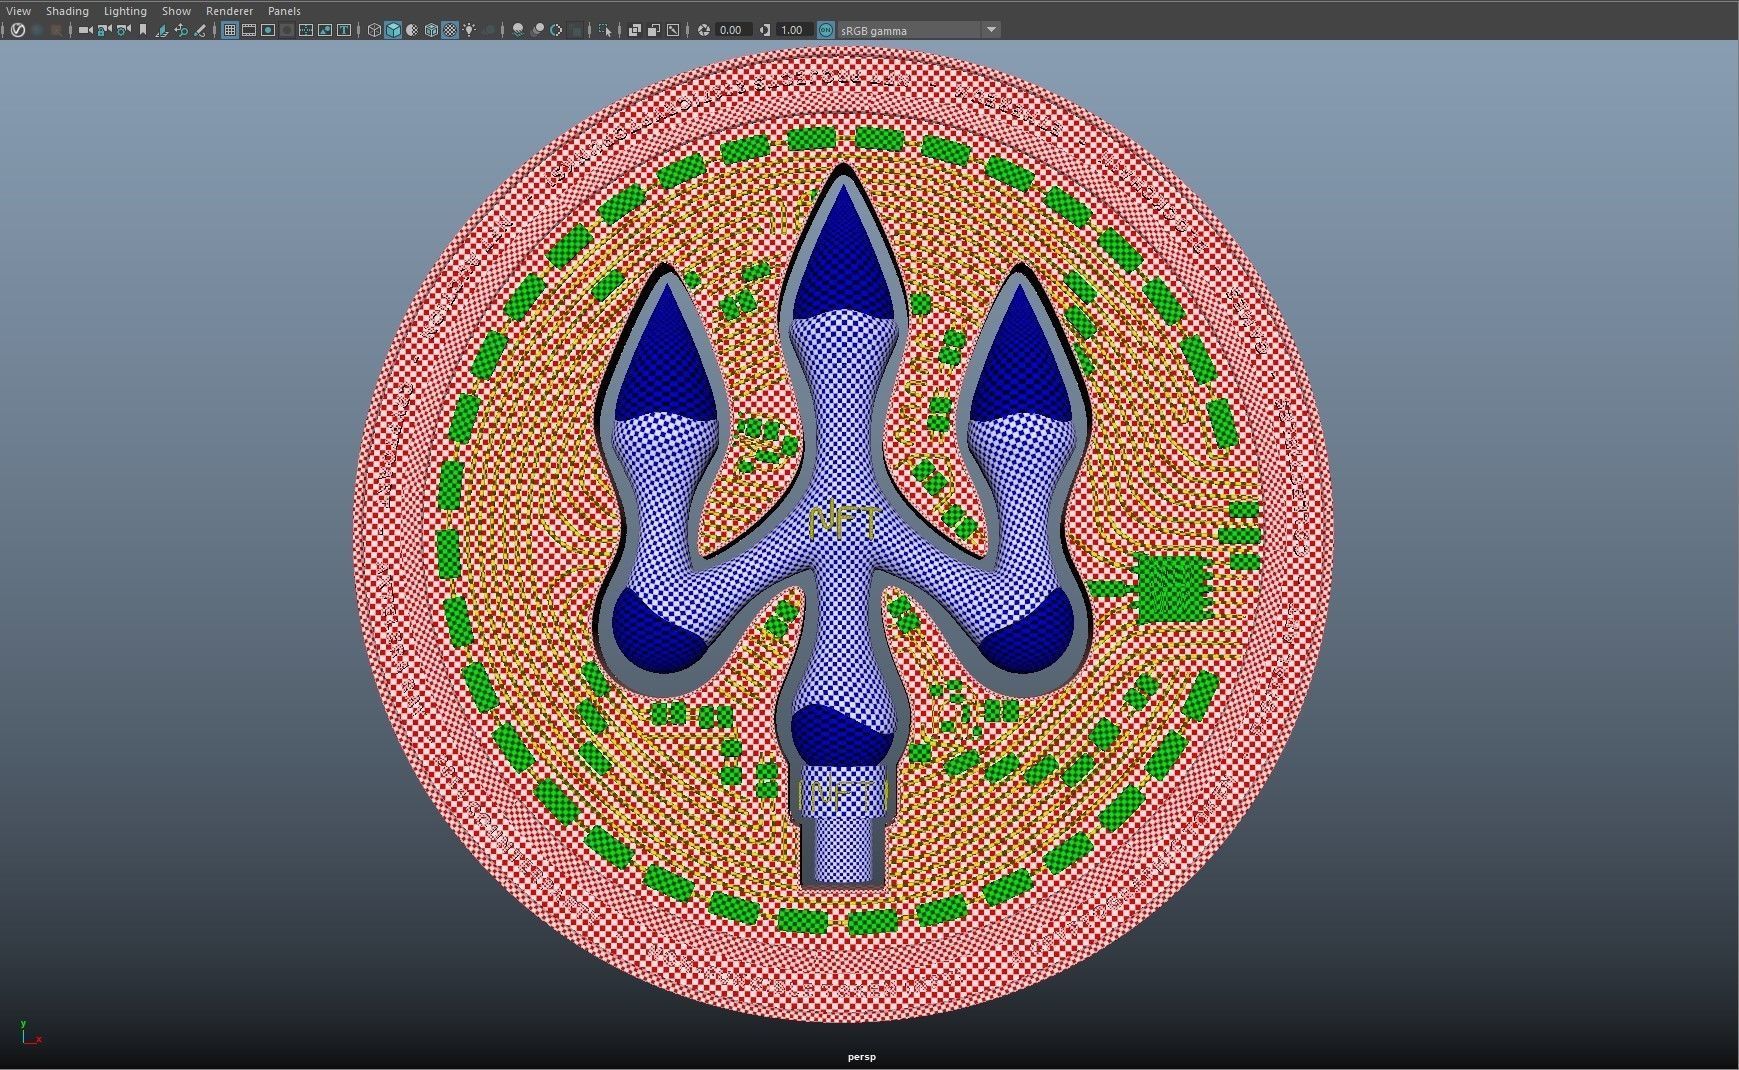Click the persp camera label
The image size is (1739, 1070).
tap(861, 1057)
